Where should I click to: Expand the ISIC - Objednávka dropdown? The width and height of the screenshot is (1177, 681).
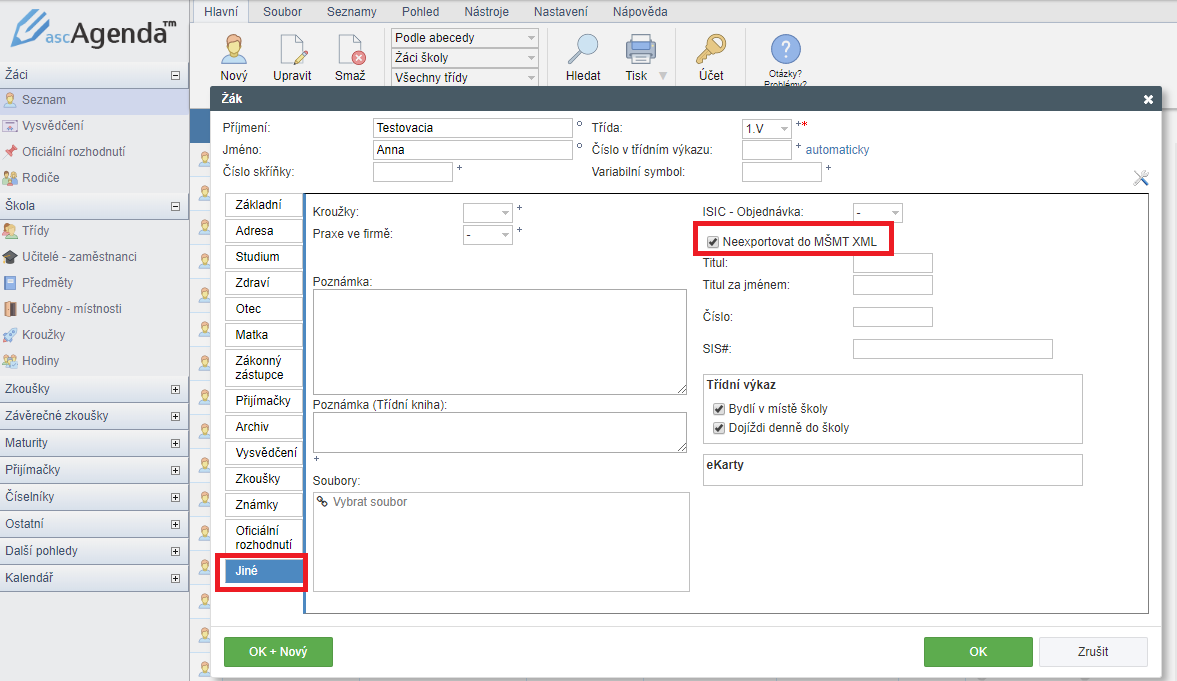[877, 213]
